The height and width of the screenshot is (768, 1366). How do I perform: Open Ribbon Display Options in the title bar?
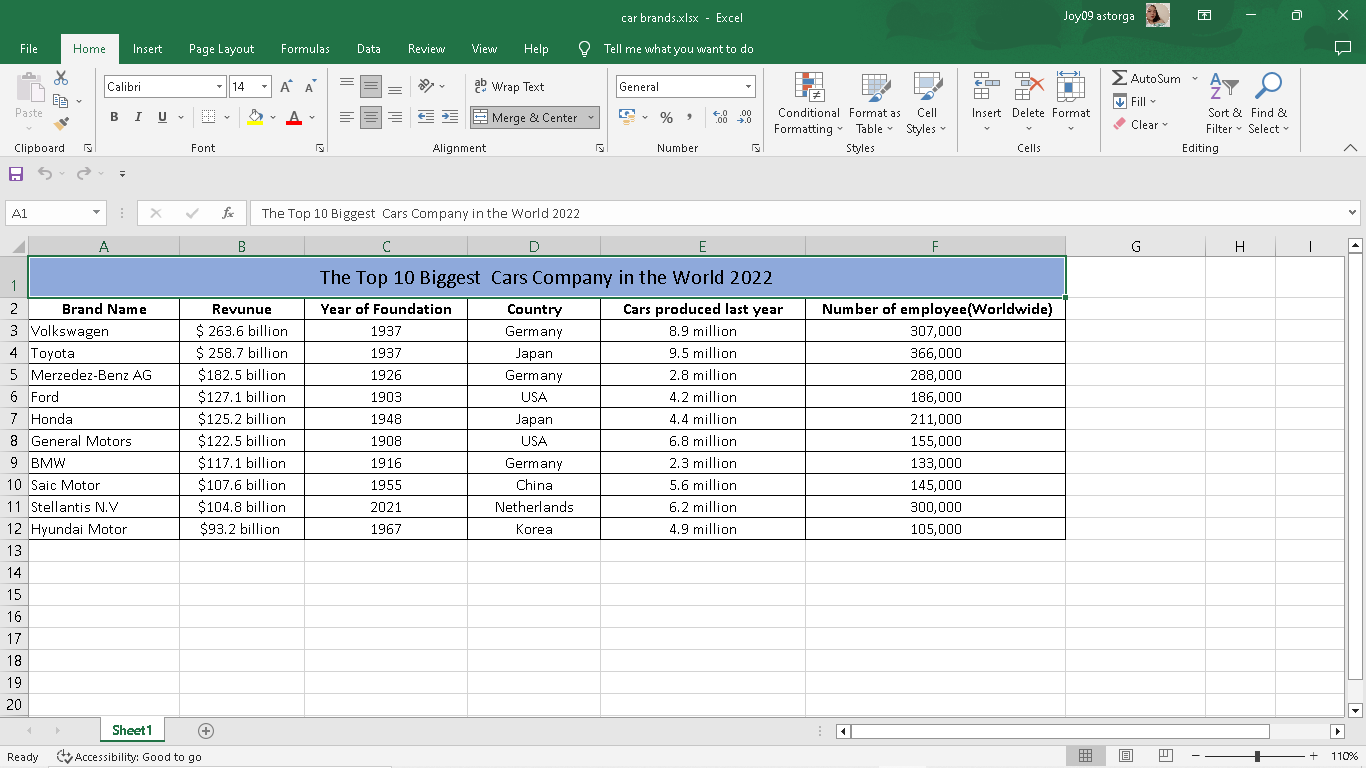point(1204,16)
